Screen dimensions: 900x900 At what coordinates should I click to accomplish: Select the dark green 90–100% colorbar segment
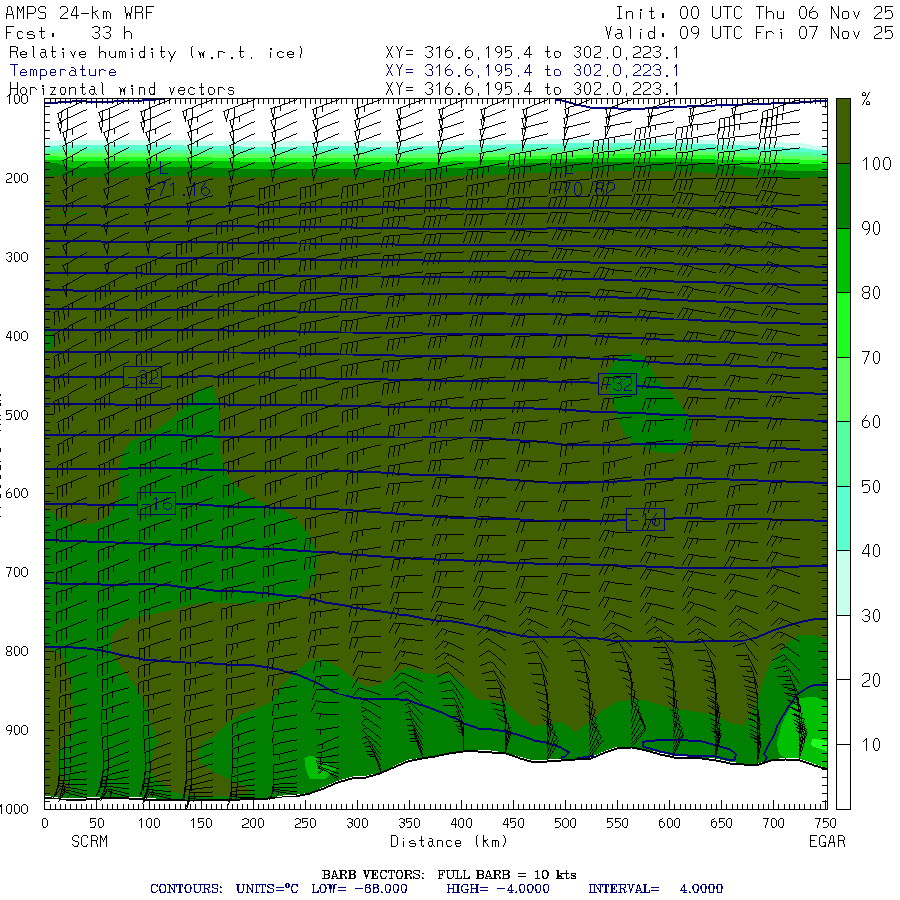843,196
